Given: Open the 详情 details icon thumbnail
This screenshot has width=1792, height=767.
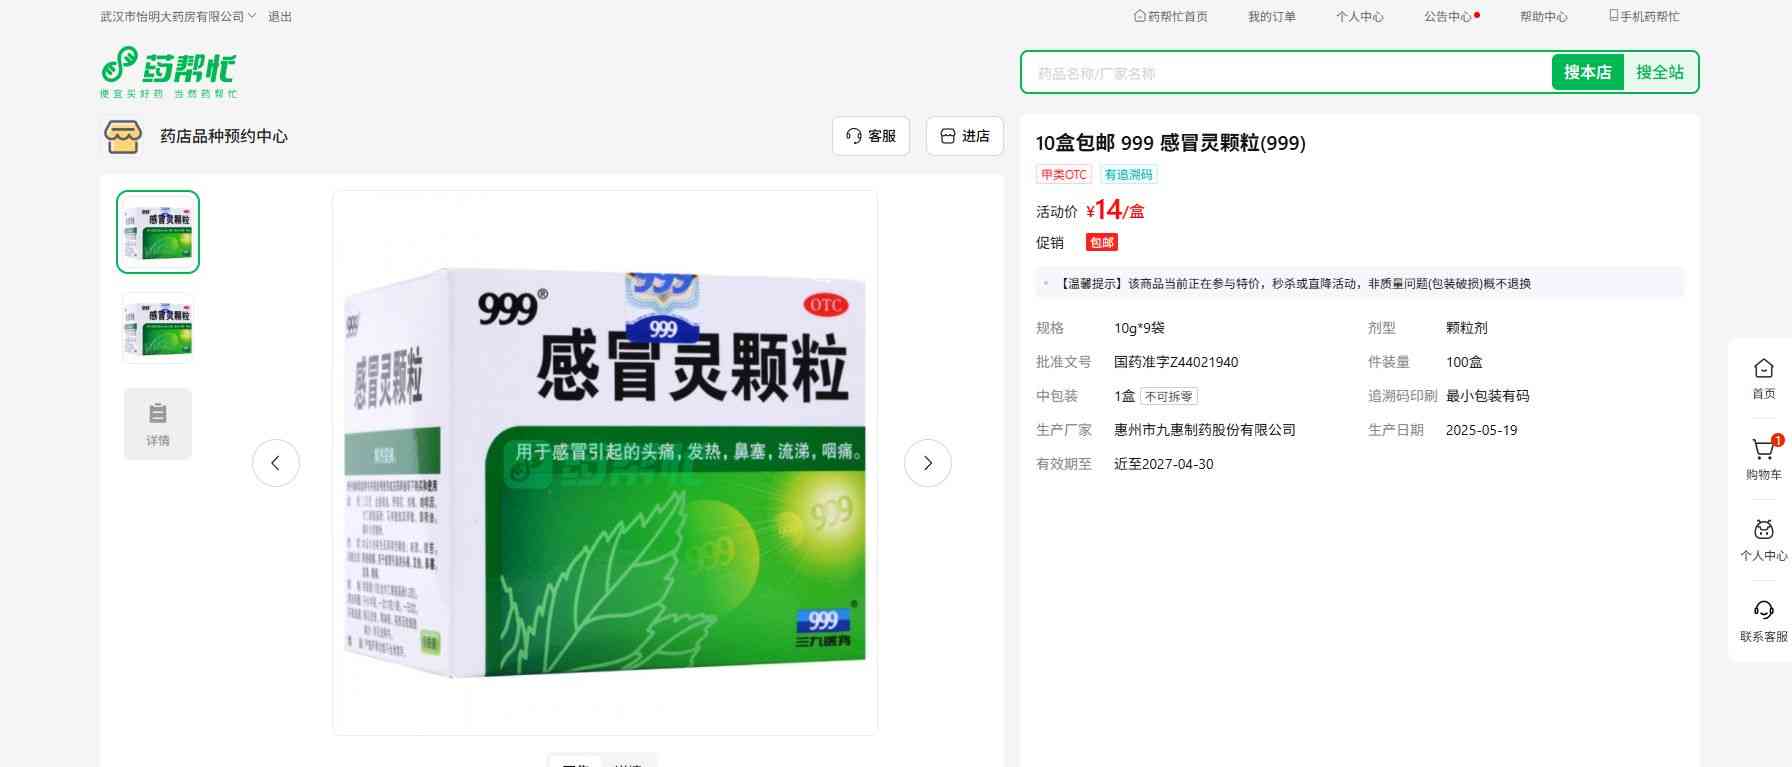Looking at the screenshot, I should (x=158, y=424).
